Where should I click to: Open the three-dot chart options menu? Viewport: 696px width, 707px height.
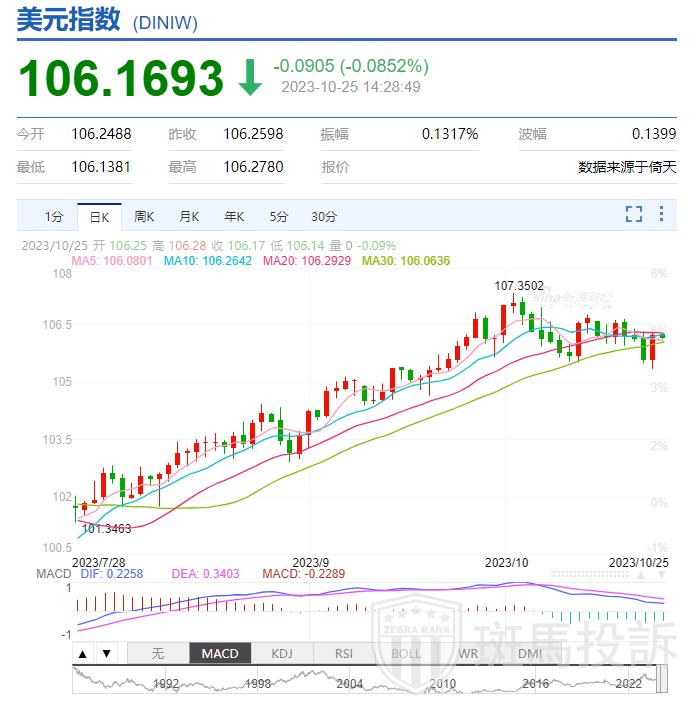click(x=661, y=214)
